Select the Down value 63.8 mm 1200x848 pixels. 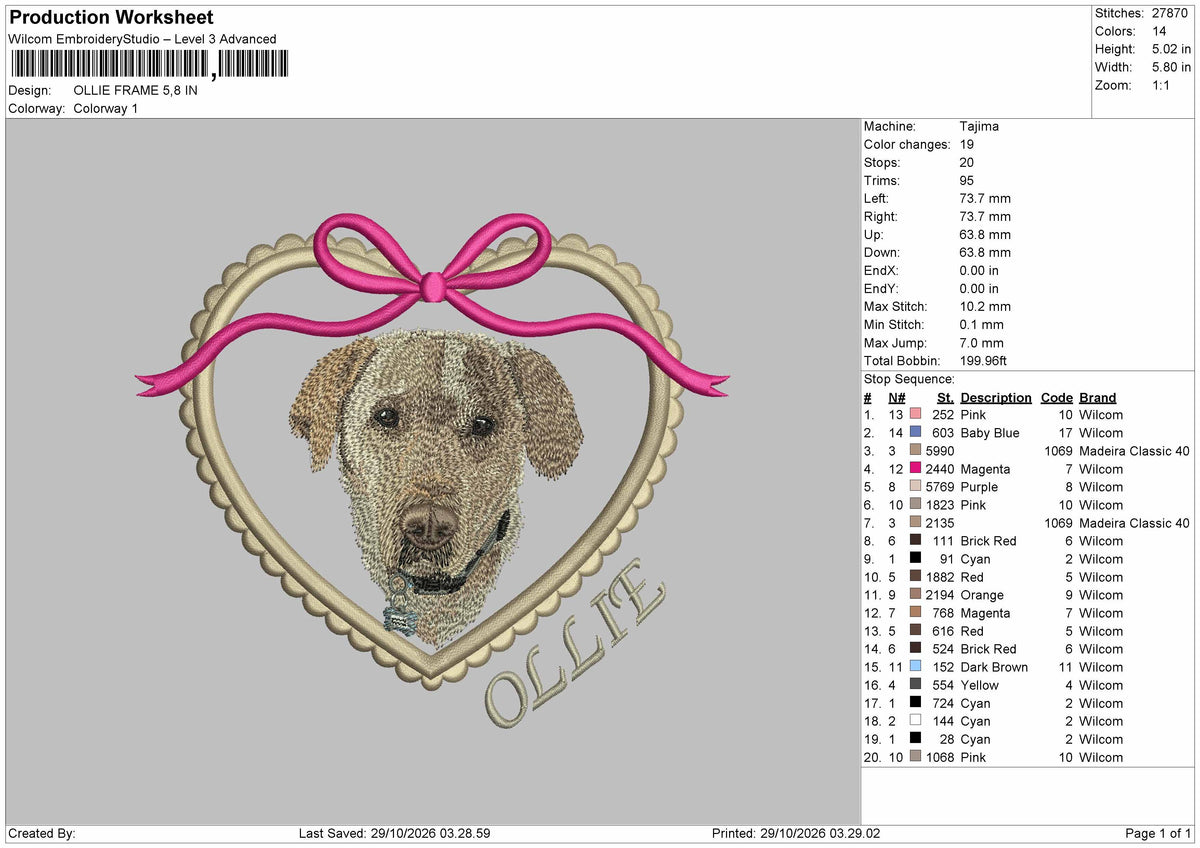click(985, 253)
